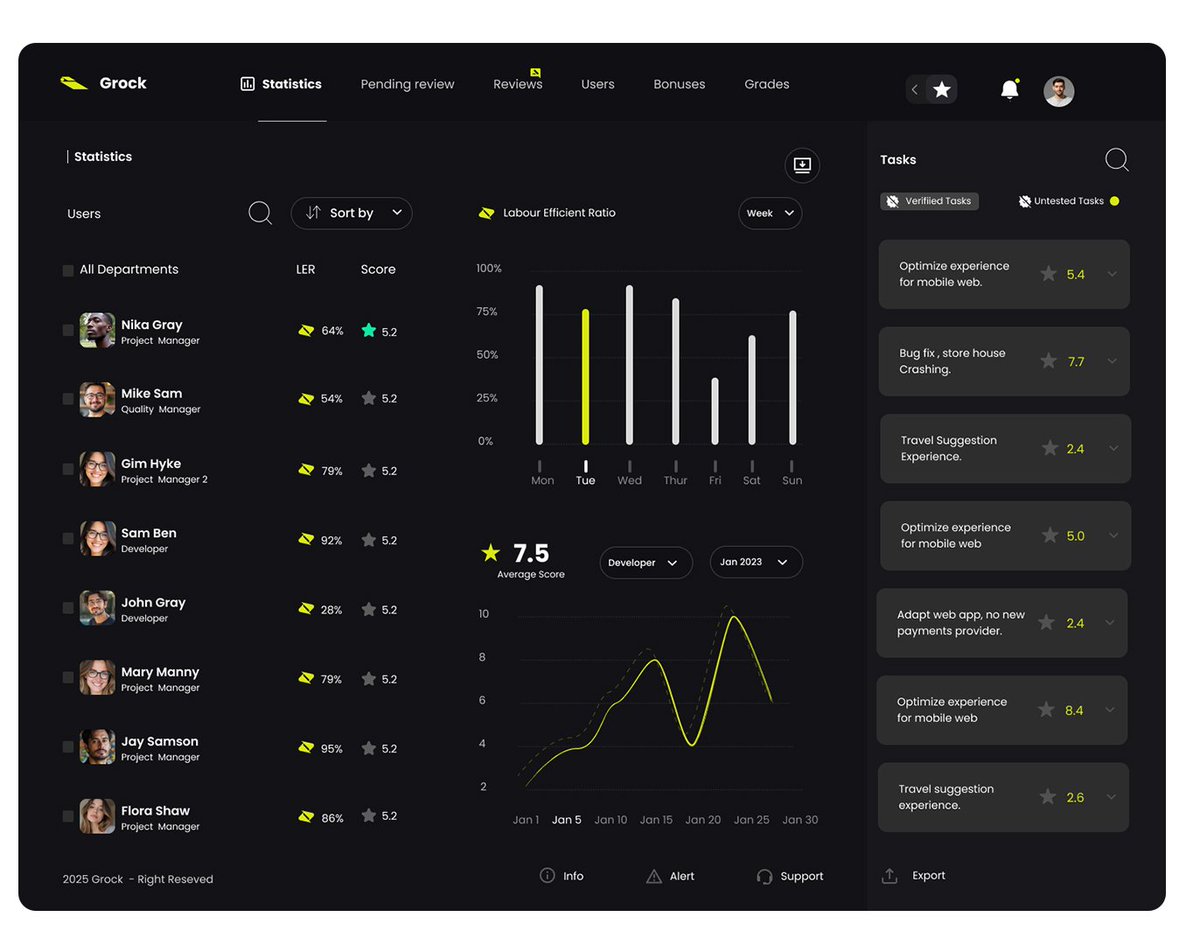
Task: Click the Alert link text
Action: pyautogui.click(x=682, y=876)
